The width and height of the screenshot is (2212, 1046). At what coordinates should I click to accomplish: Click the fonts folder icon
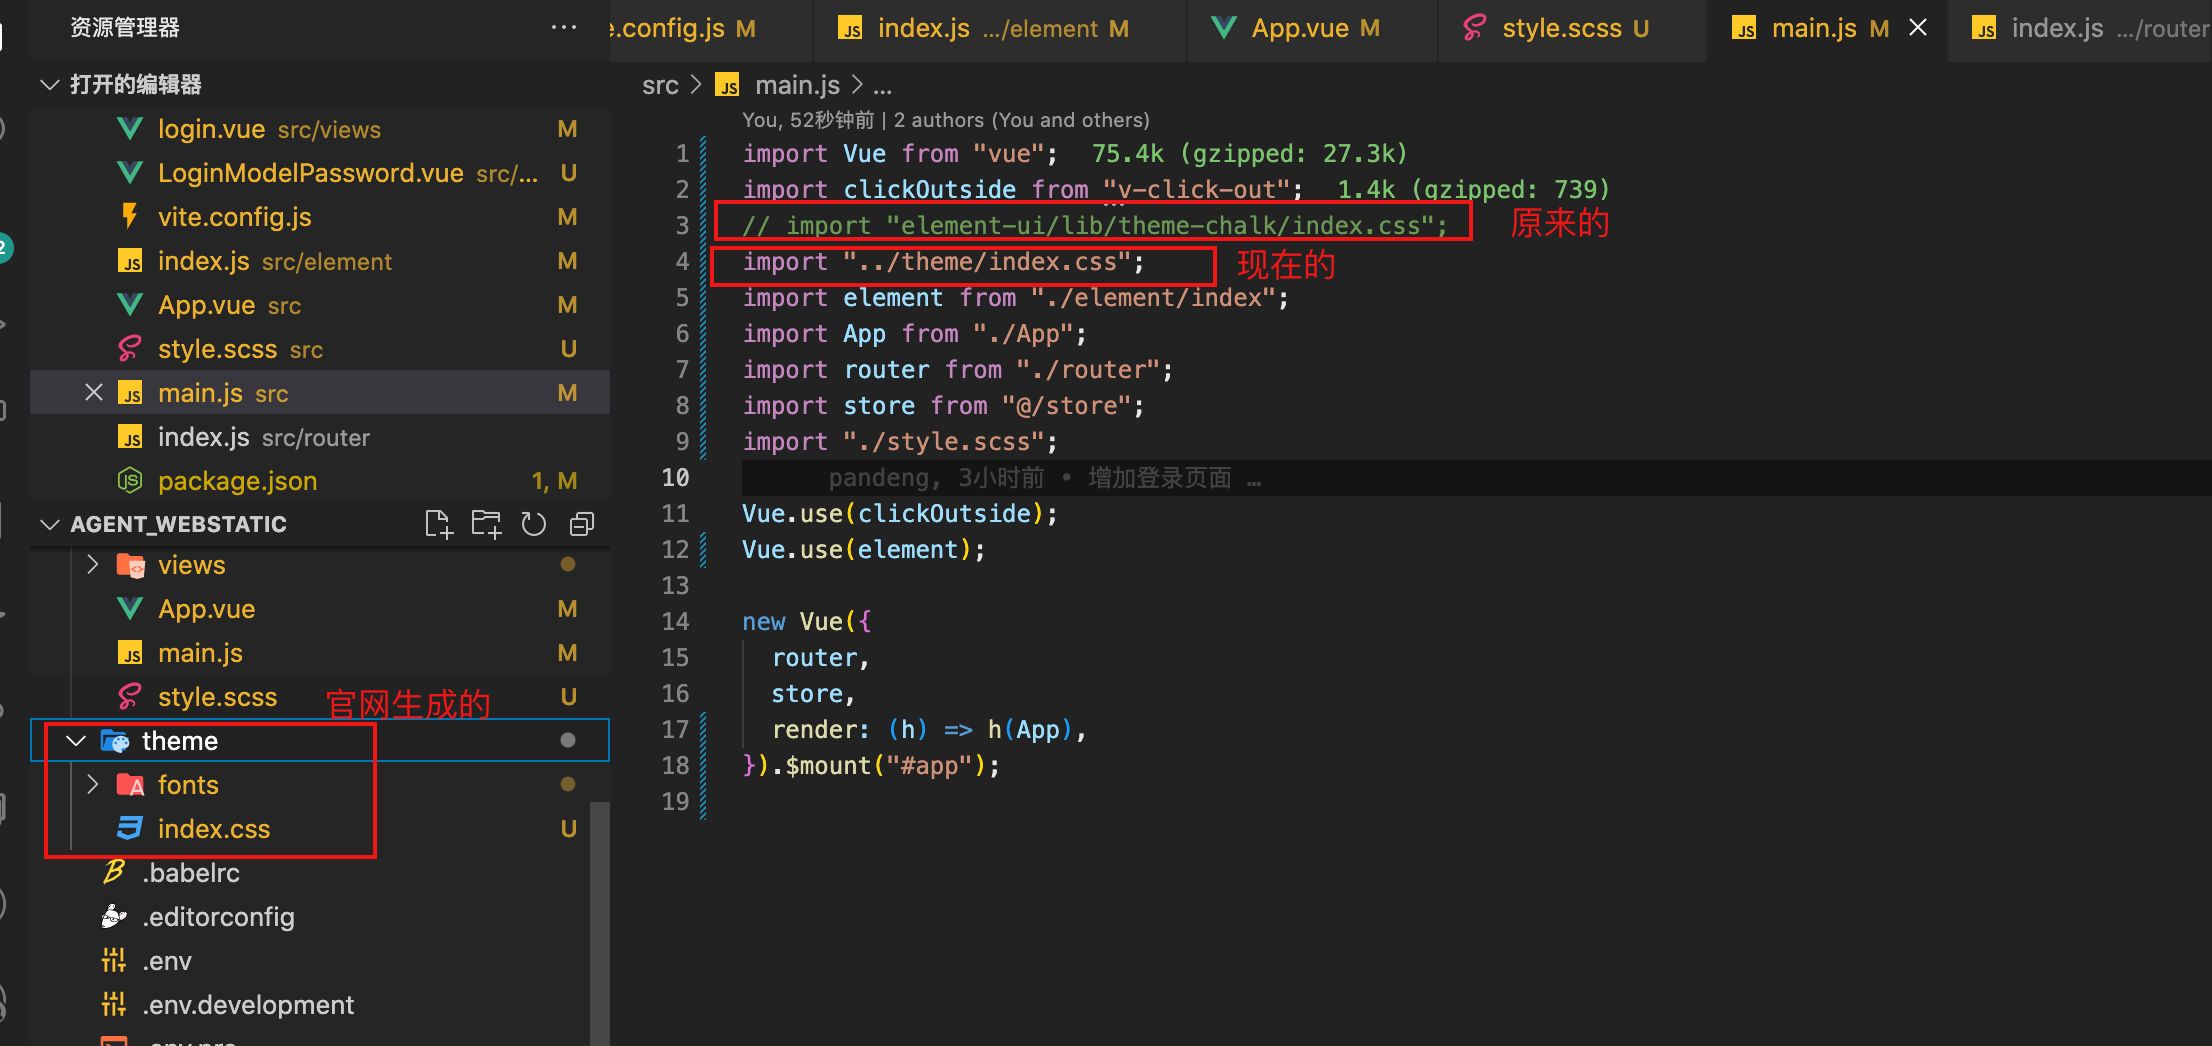coord(131,785)
